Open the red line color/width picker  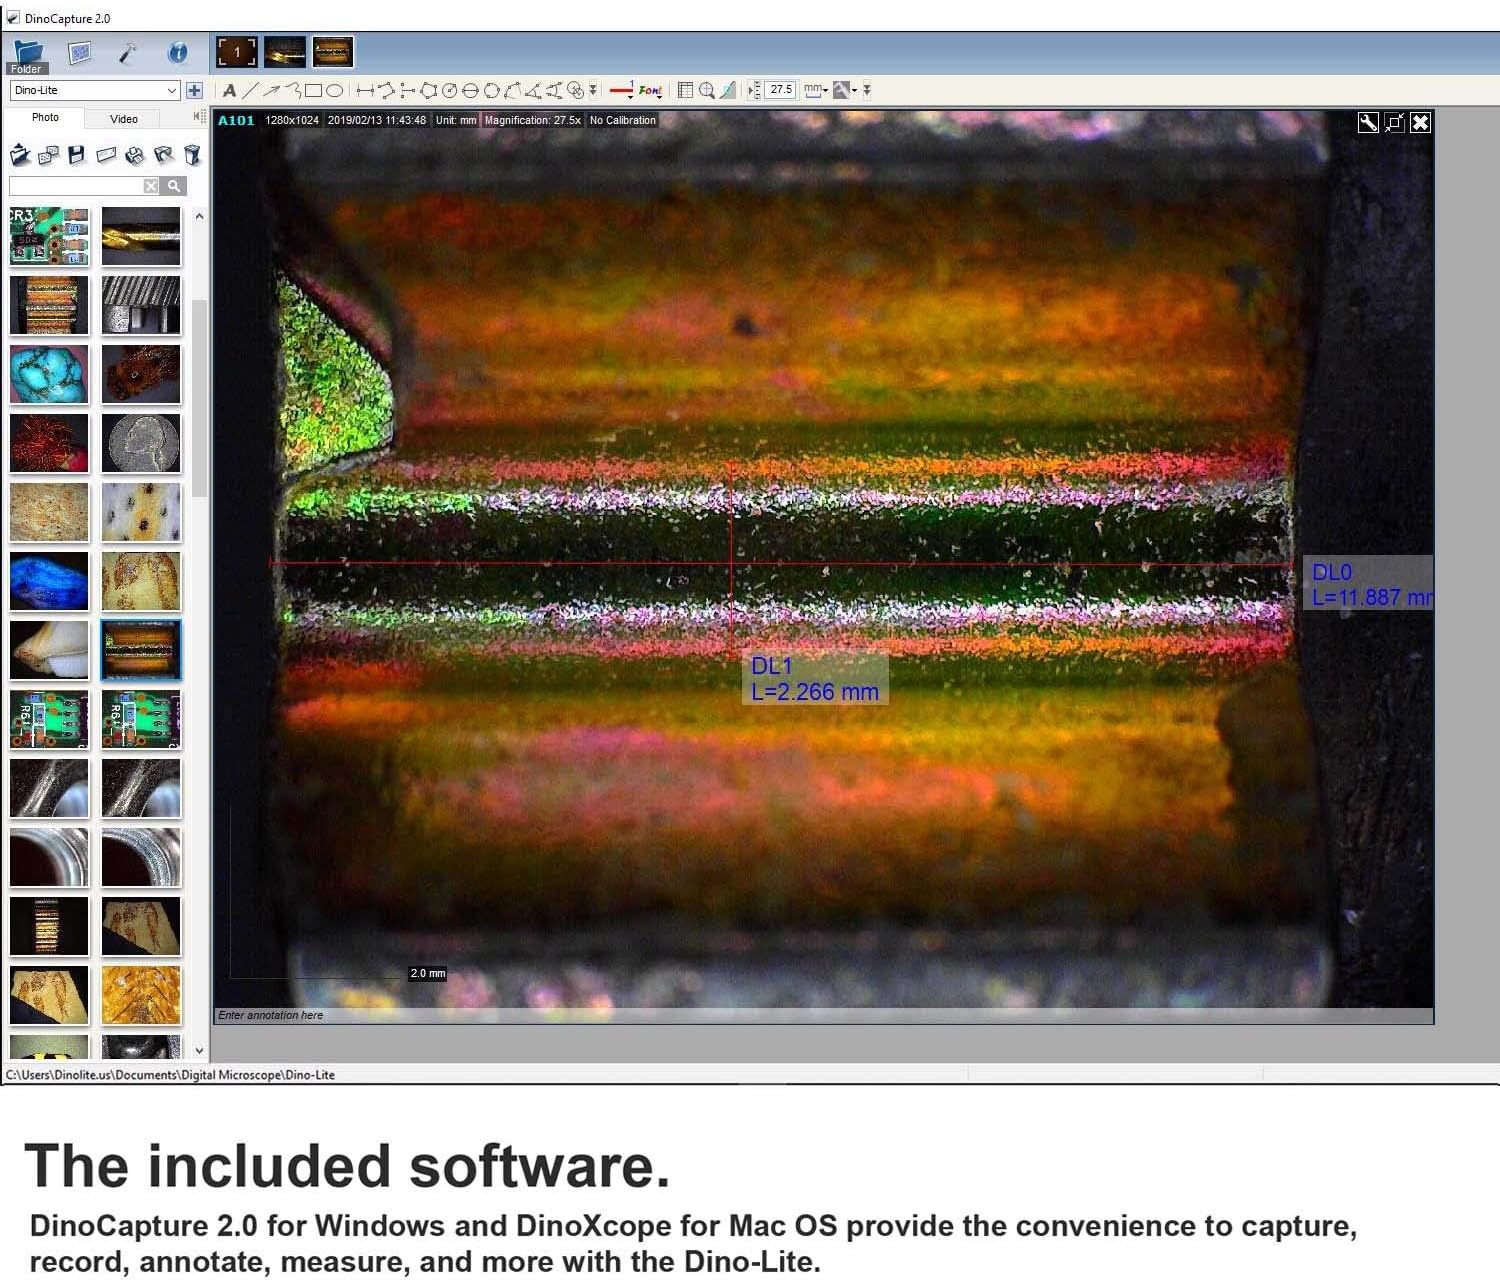pyautogui.click(x=621, y=91)
